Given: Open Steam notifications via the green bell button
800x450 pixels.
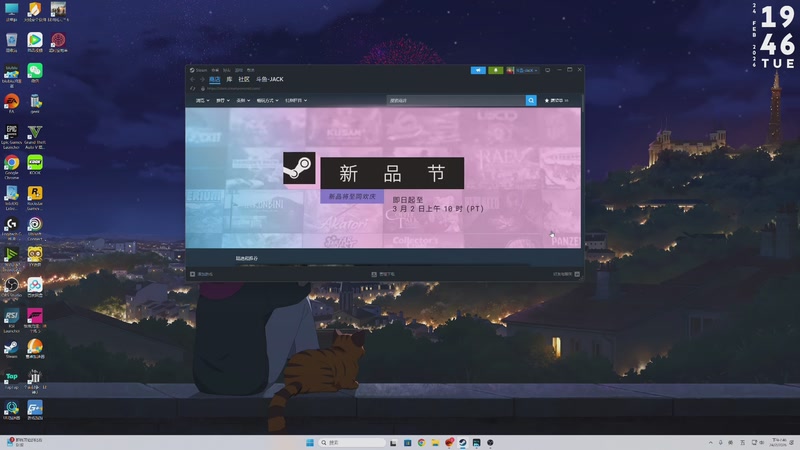Looking at the screenshot, I should coord(495,70).
